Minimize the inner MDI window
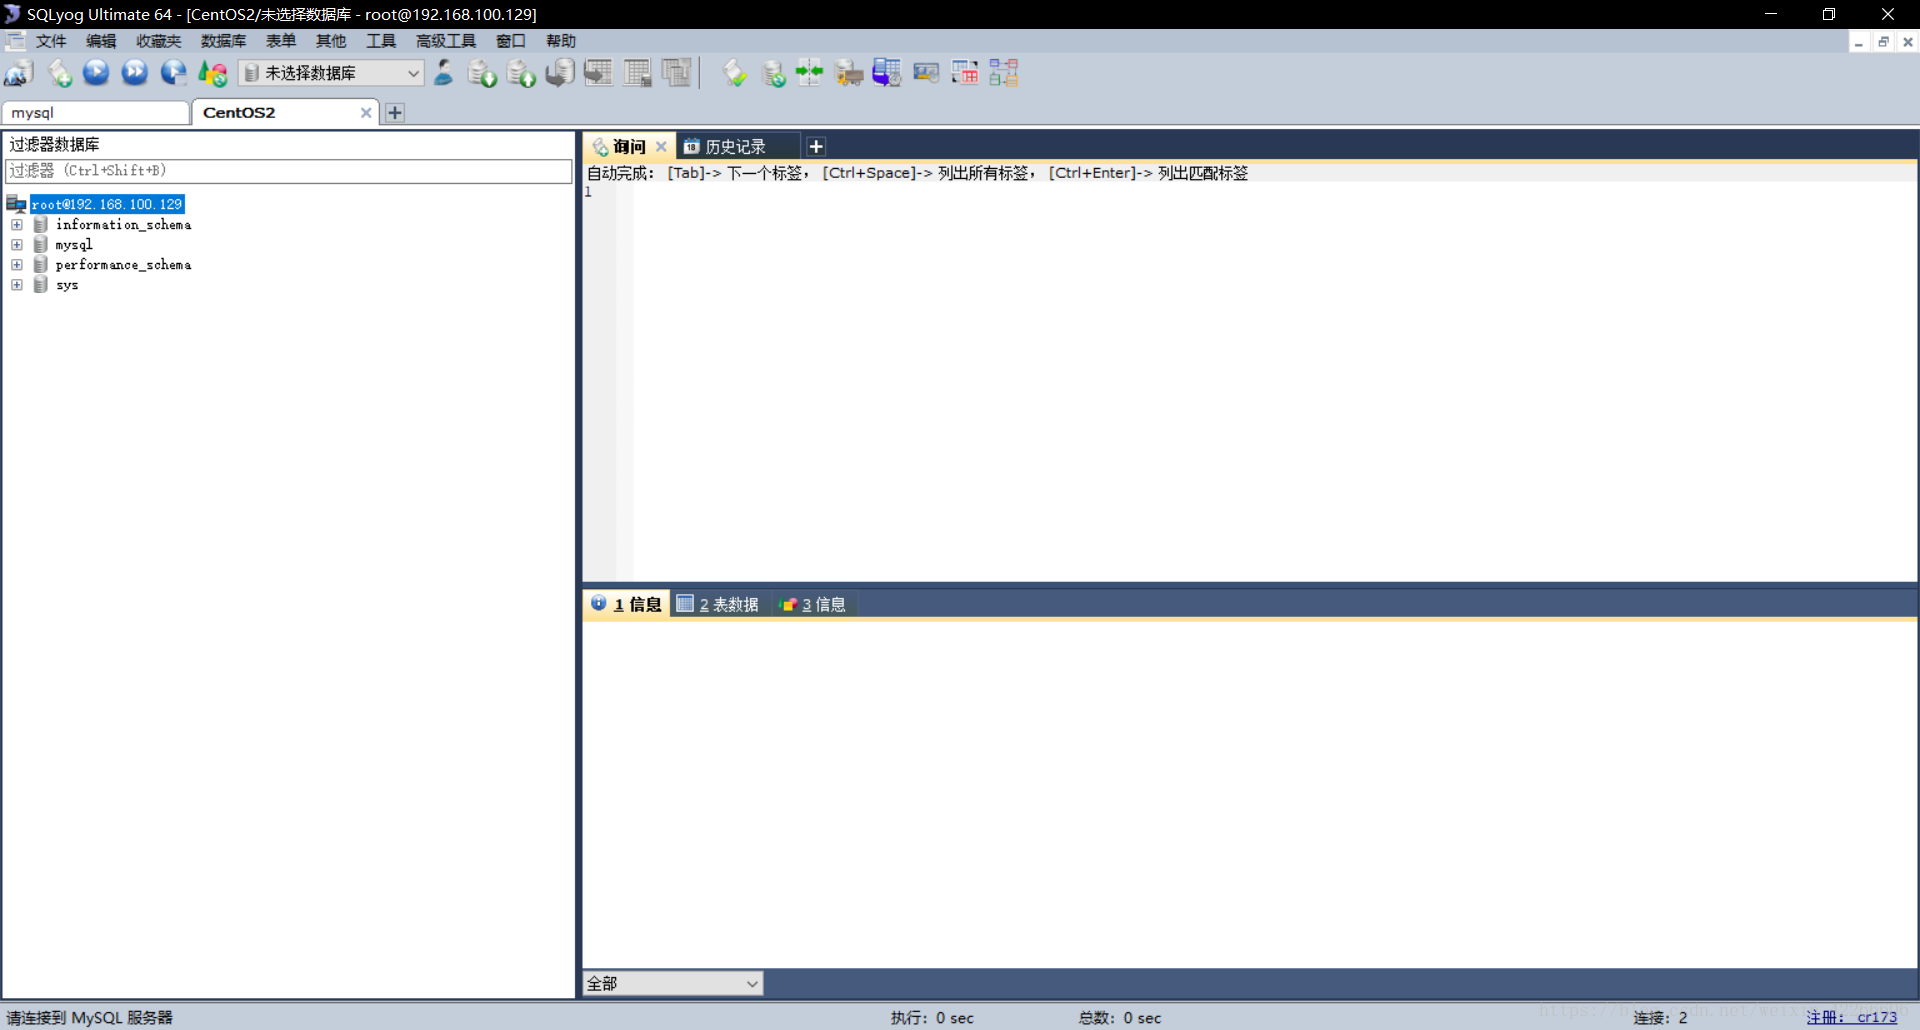The width and height of the screenshot is (1920, 1030). (x=1858, y=42)
